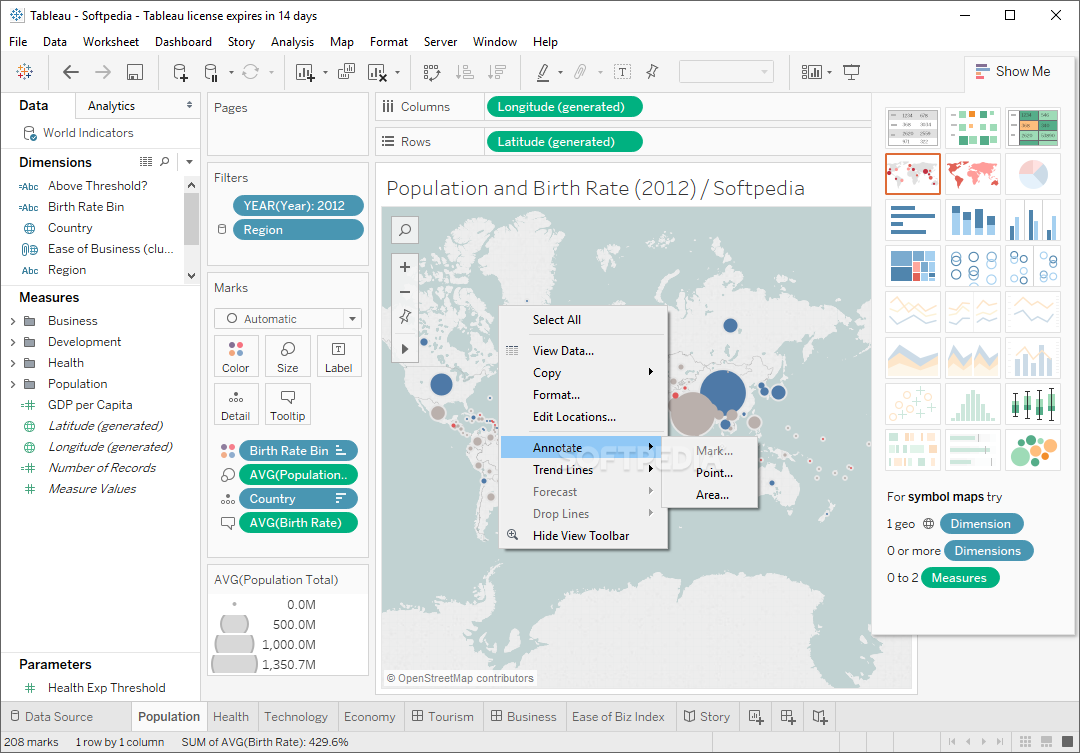1080x753 pixels.
Task: Open the Ease of Biz Index tab
Action: 618,716
